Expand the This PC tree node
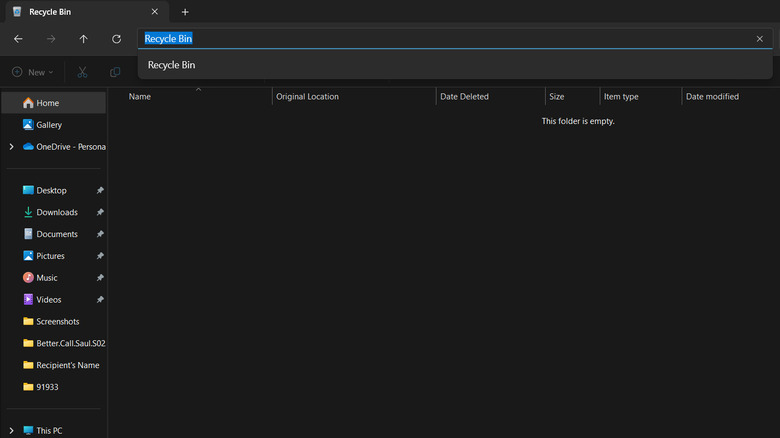Viewport: 780px width, 438px height. tap(11, 431)
